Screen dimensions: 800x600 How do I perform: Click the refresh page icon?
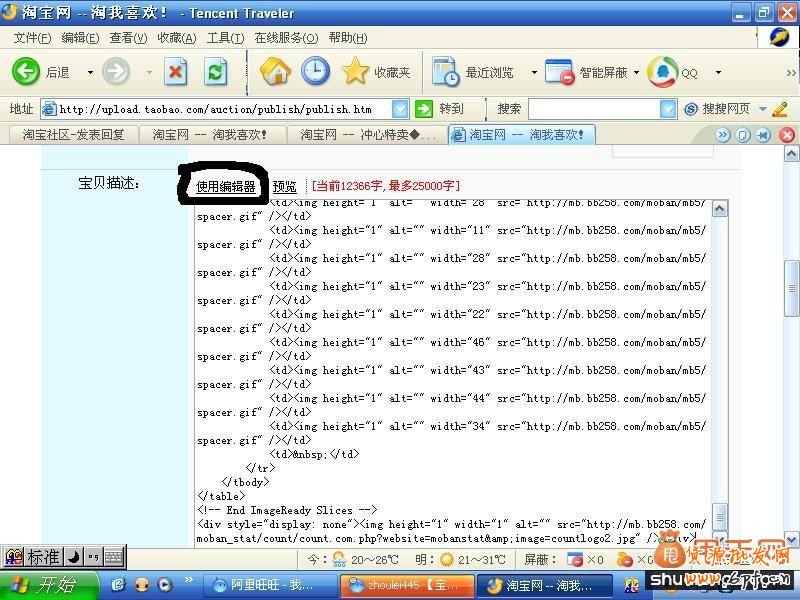pos(216,72)
